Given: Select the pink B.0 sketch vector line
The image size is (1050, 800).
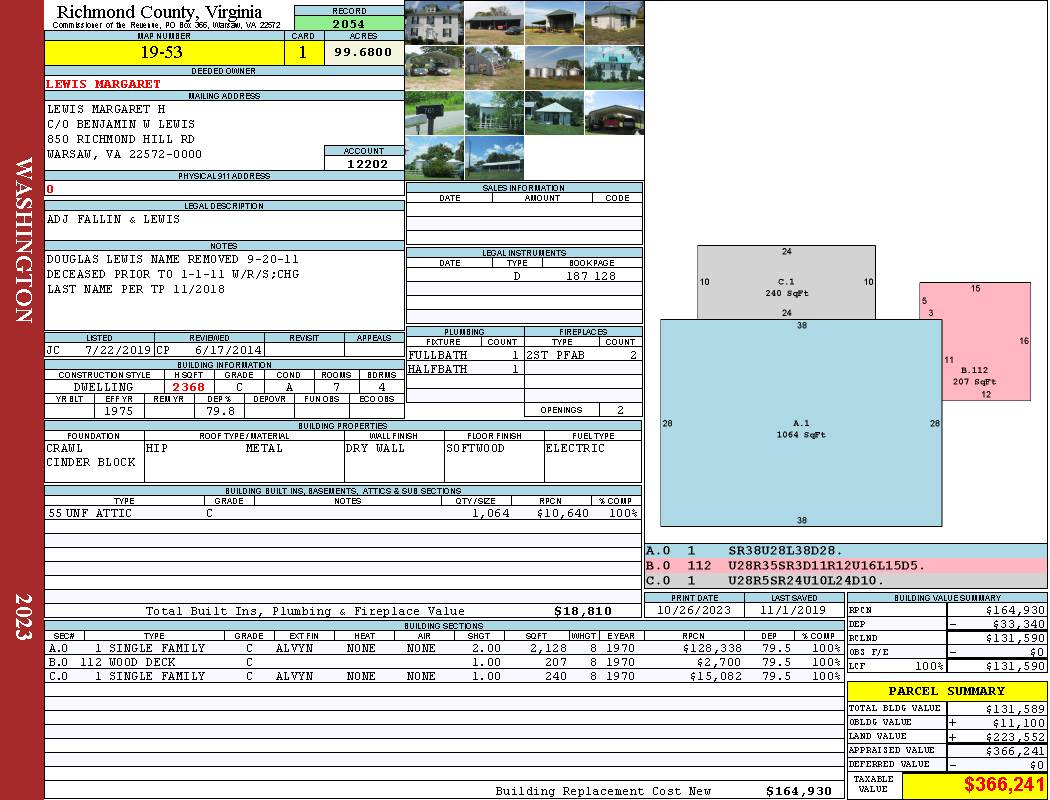Looking at the screenshot, I should click(845, 566).
